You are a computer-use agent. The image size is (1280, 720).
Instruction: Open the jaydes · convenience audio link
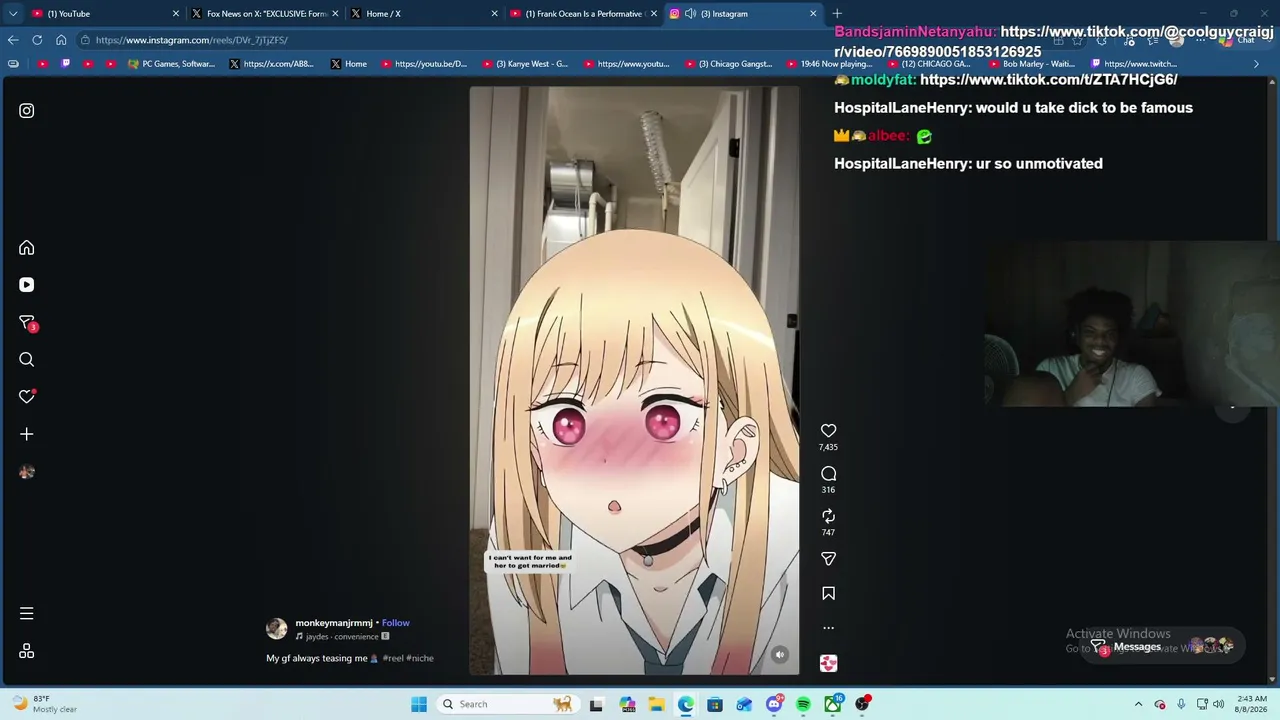coord(342,637)
